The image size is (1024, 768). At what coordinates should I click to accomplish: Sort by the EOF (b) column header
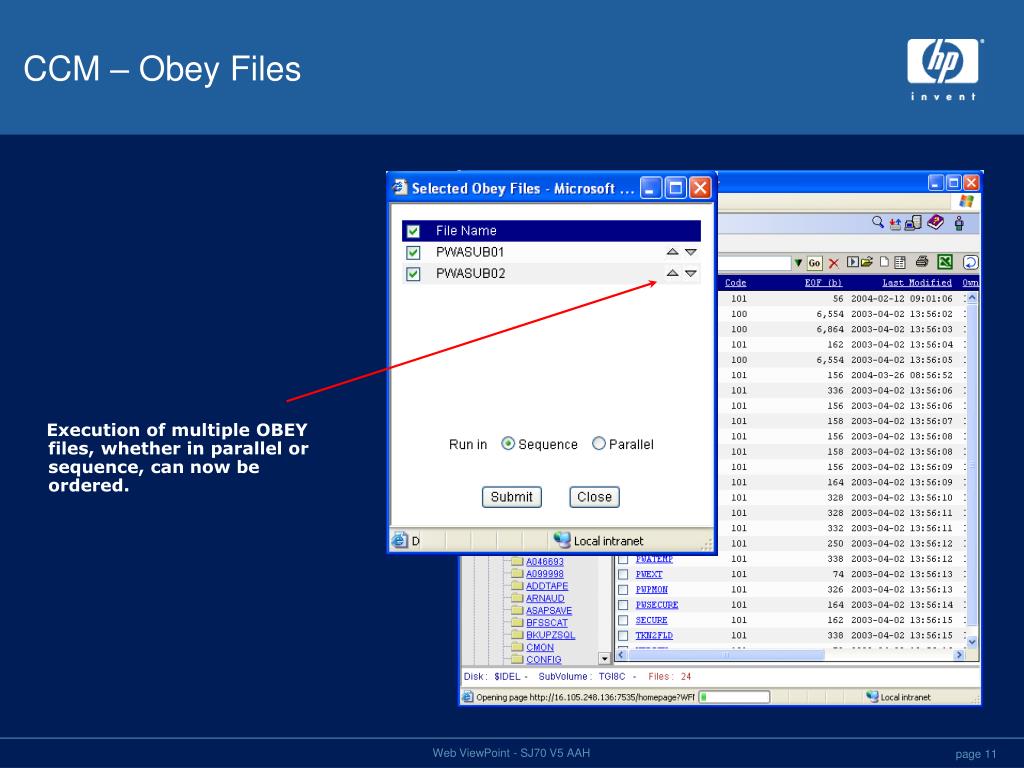823,283
